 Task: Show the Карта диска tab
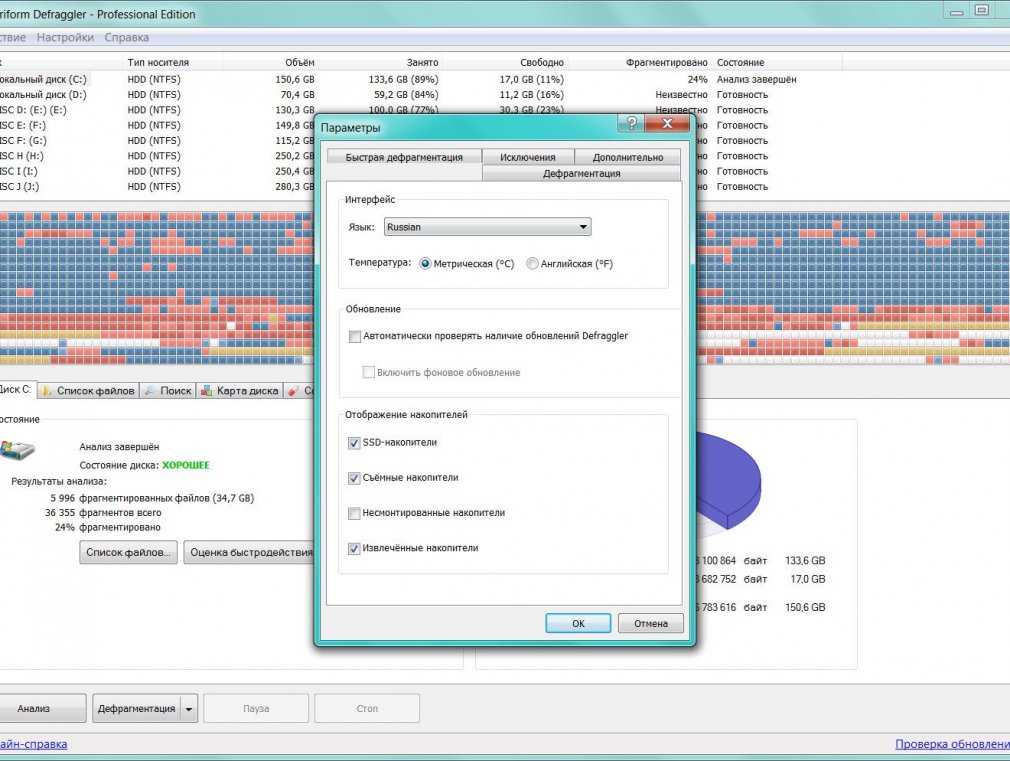click(x=240, y=390)
